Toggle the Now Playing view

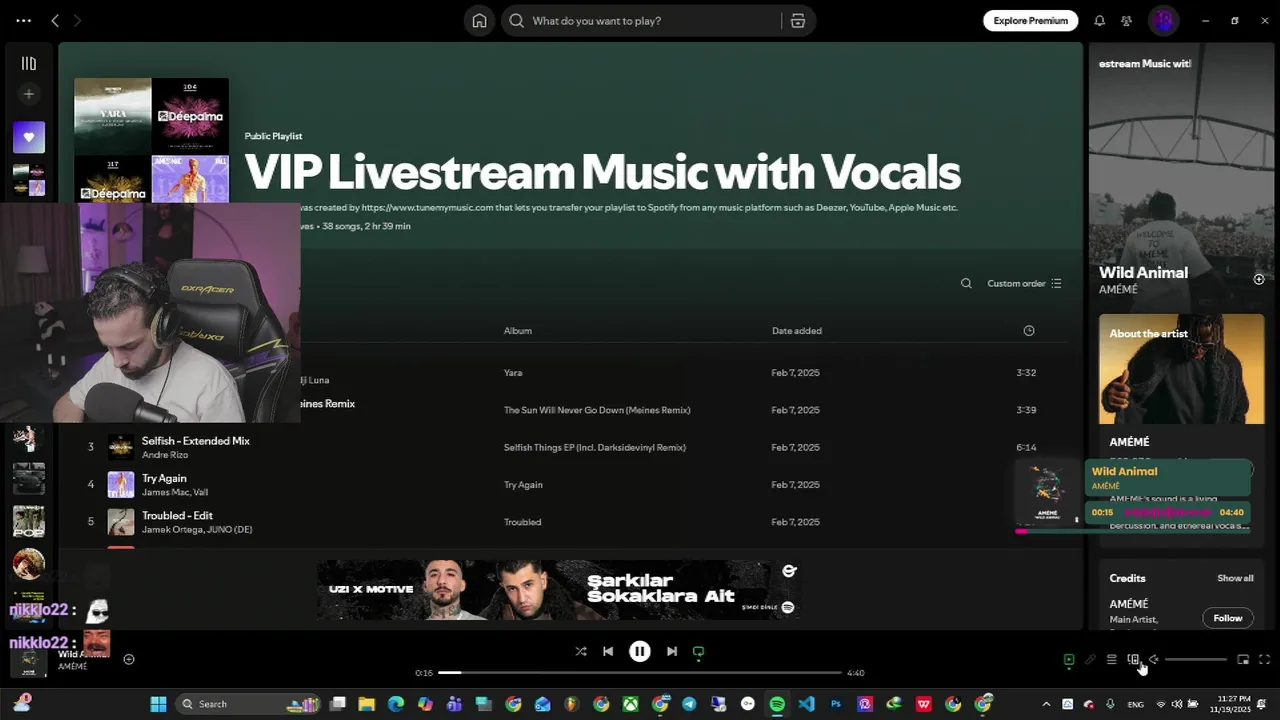pyautogui.click(x=1069, y=660)
